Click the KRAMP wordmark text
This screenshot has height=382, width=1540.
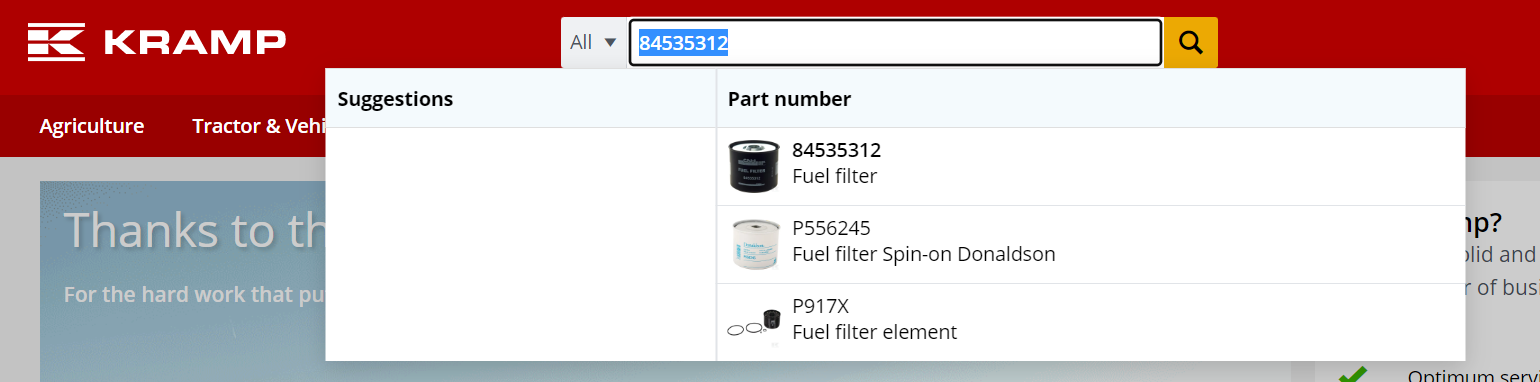point(194,42)
